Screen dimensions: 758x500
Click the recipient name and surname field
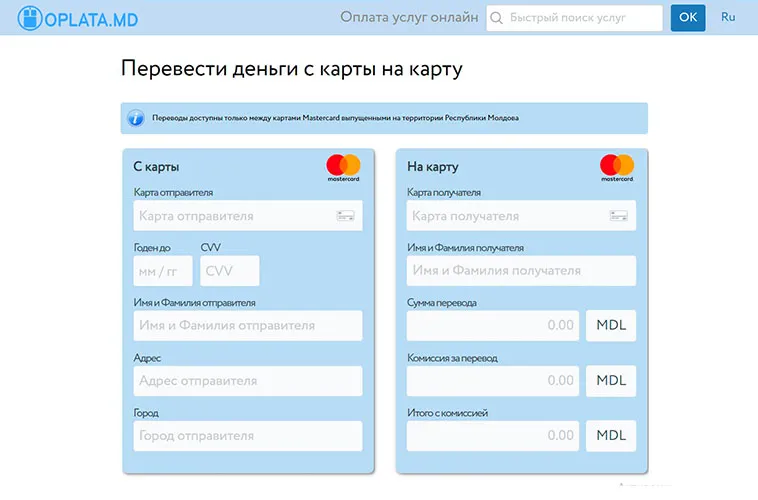point(521,271)
